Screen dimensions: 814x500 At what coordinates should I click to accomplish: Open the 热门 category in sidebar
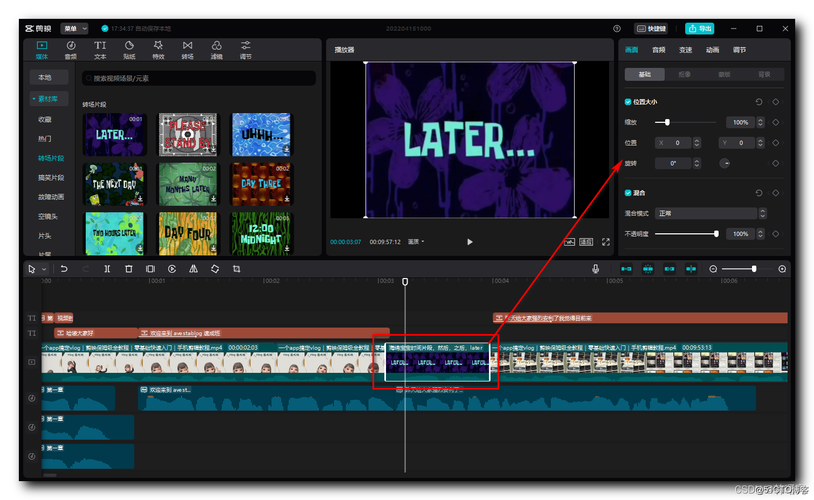[45, 139]
